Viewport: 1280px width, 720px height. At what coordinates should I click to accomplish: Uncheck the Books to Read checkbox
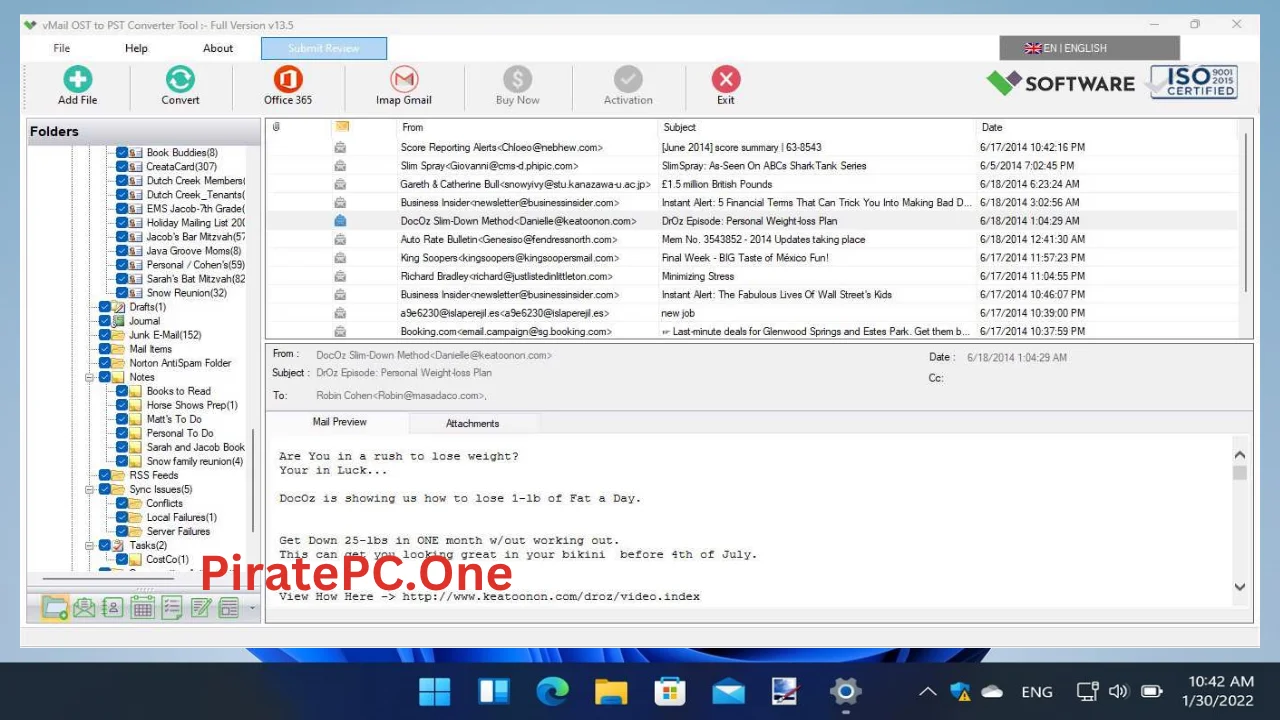click(x=121, y=391)
